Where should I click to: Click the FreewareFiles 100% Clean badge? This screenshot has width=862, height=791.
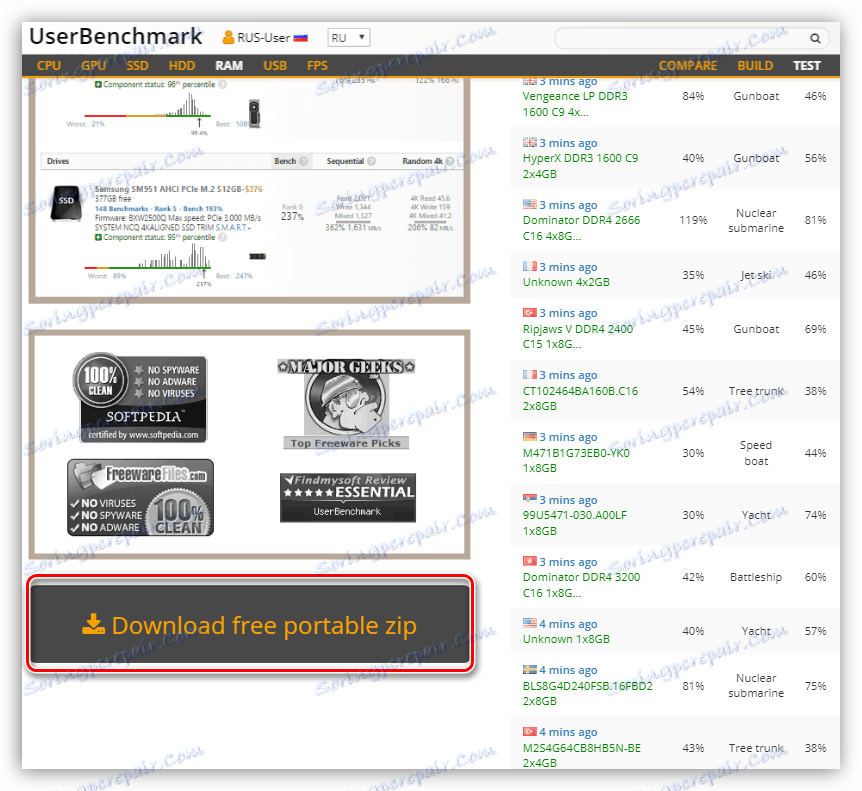[140, 497]
